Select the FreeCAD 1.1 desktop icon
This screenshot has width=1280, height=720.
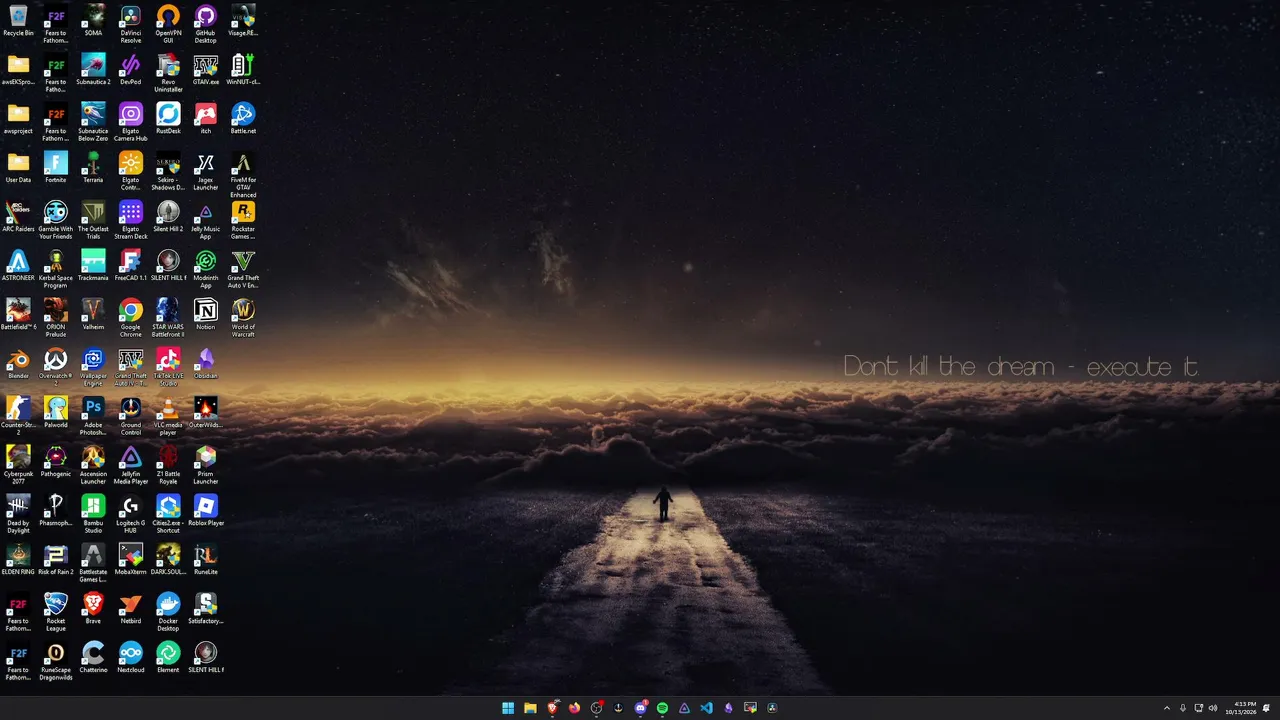tap(131, 266)
